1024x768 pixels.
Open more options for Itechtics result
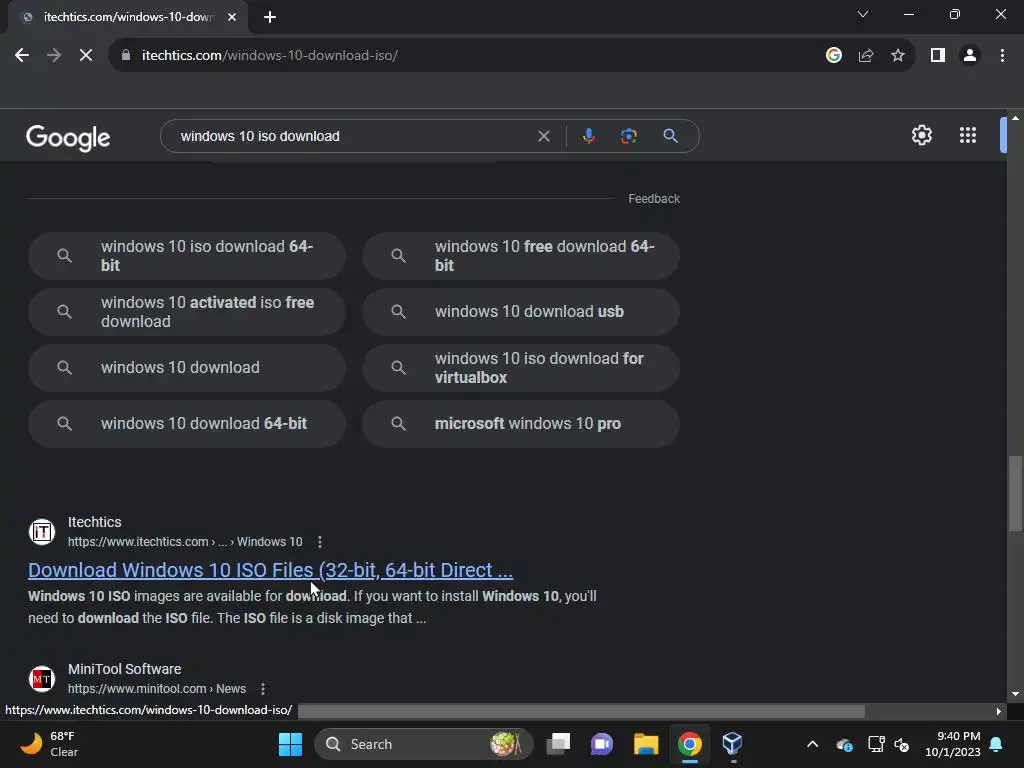tap(319, 542)
